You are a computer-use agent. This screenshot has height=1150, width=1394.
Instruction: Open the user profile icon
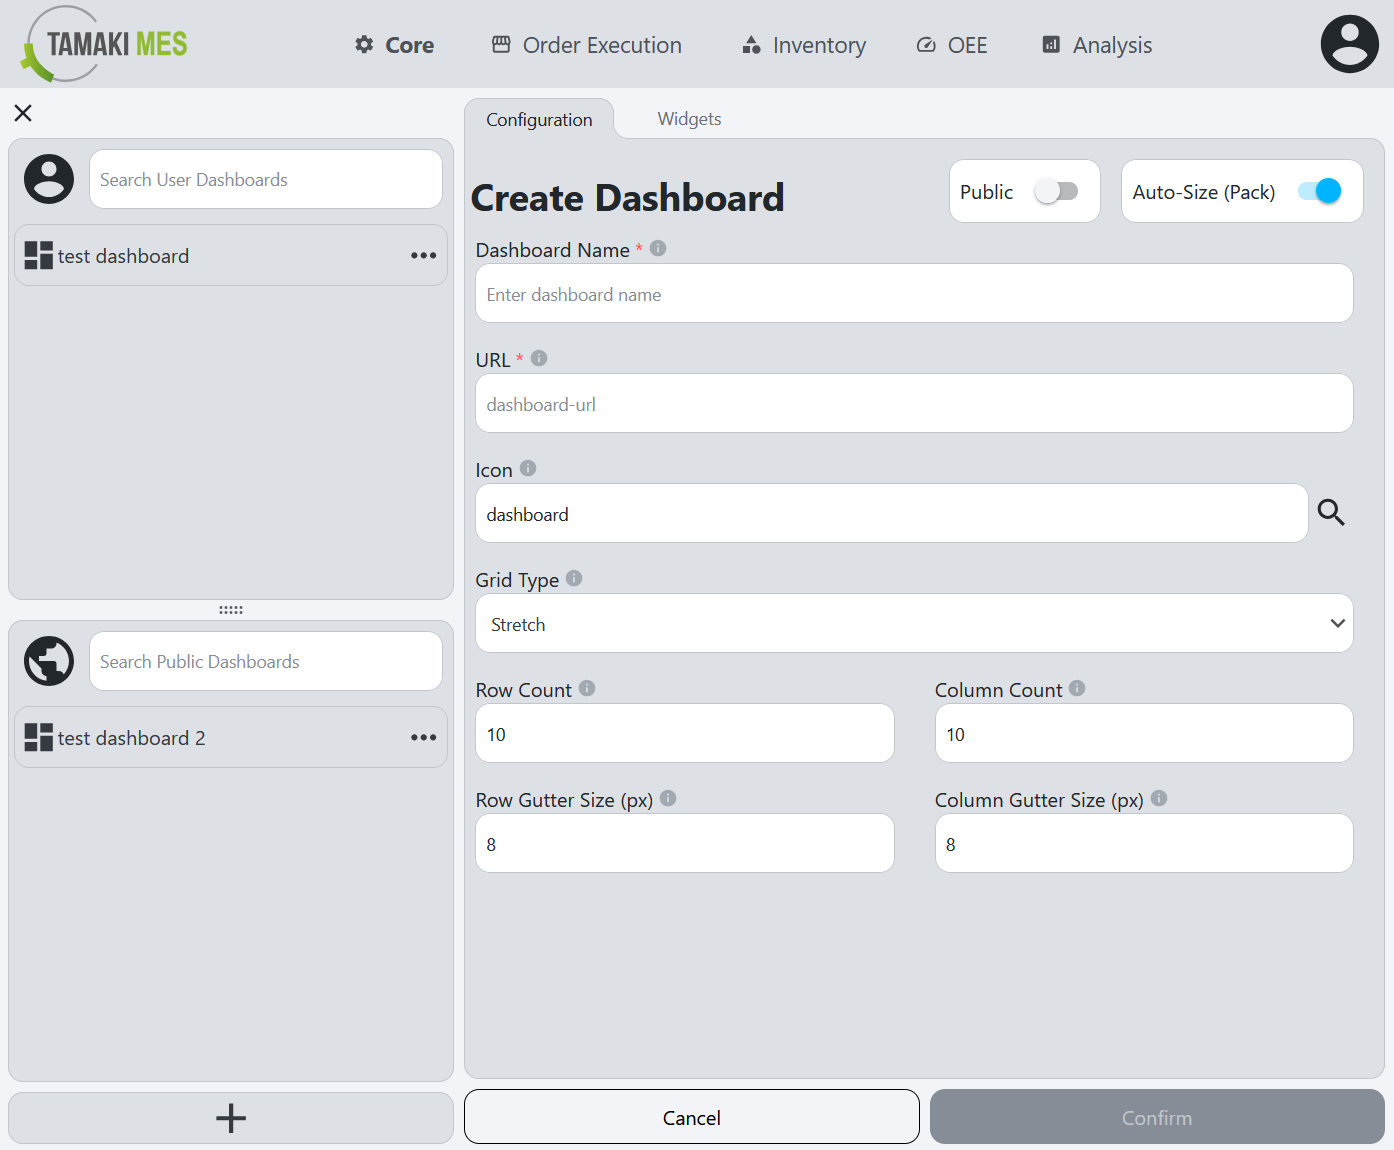coord(1349,44)
